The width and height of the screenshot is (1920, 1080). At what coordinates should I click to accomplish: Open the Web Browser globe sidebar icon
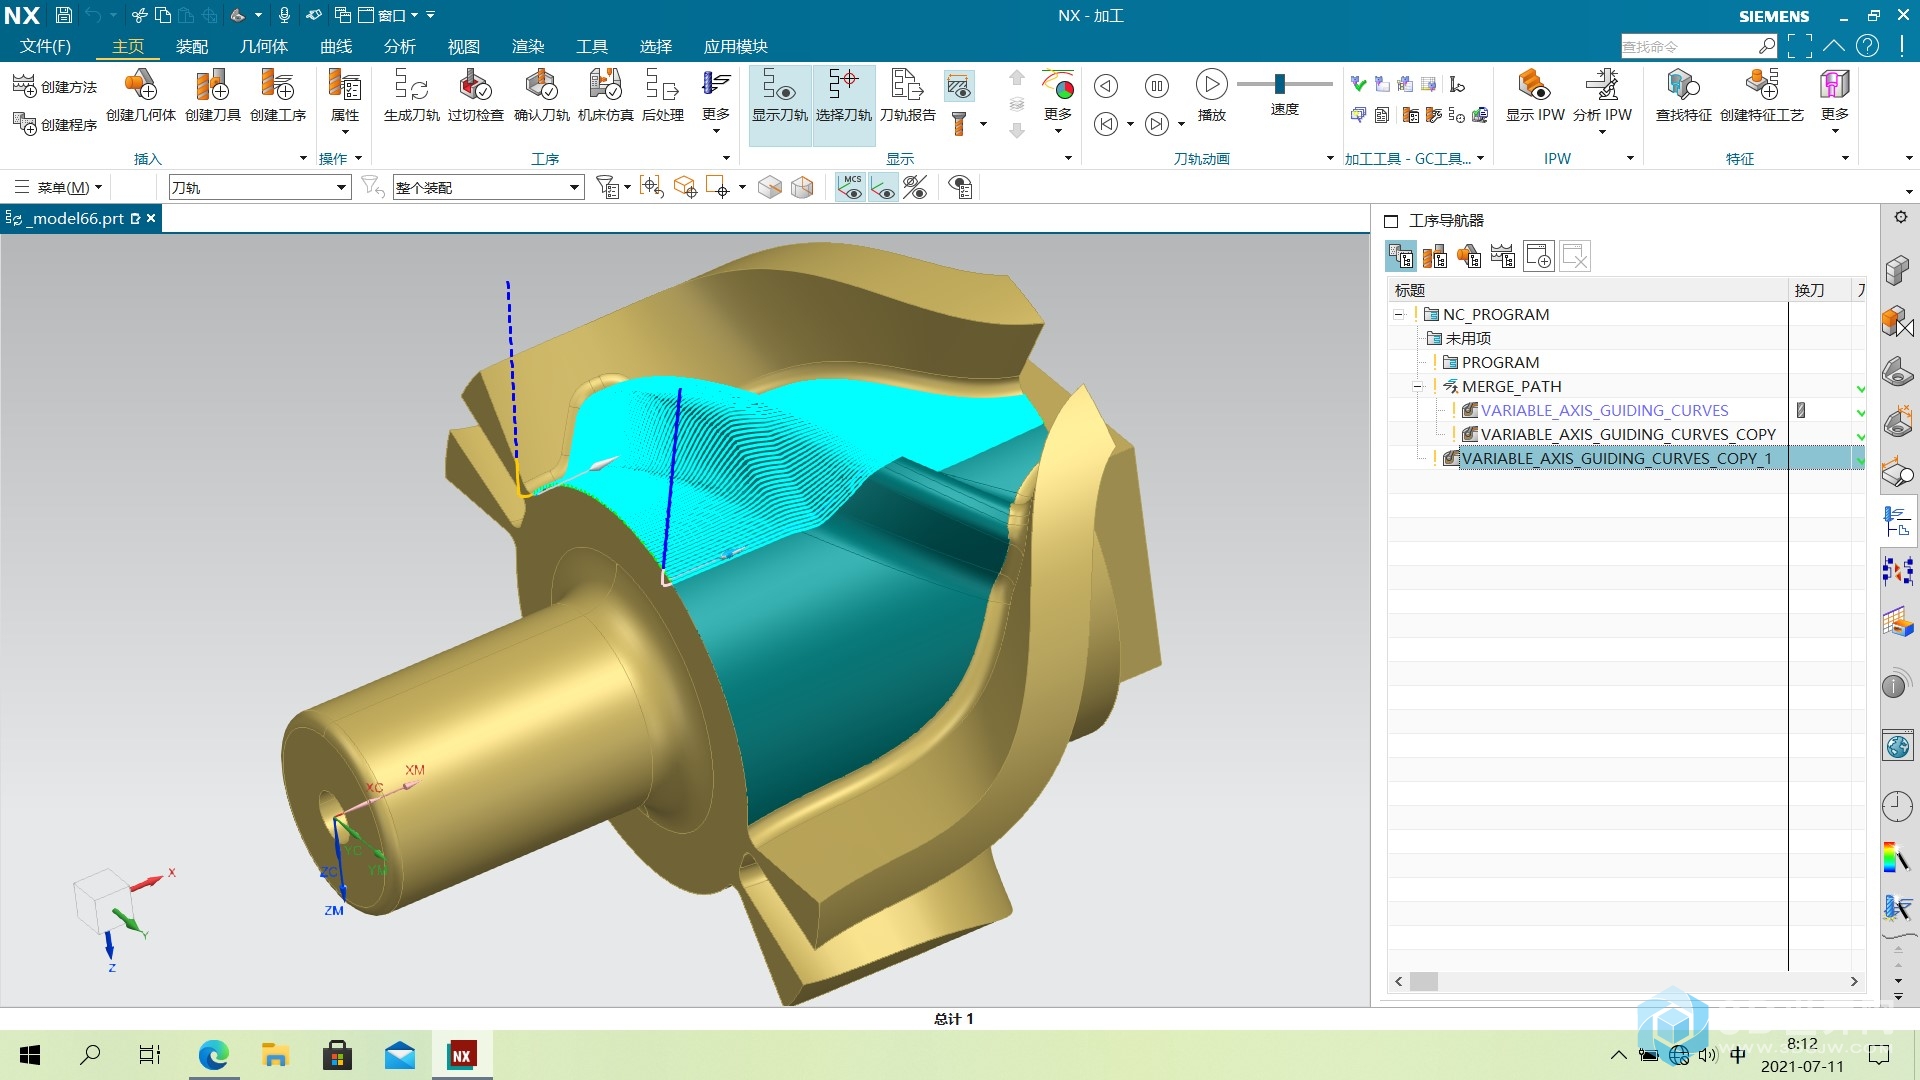[x=1897, y=747]
